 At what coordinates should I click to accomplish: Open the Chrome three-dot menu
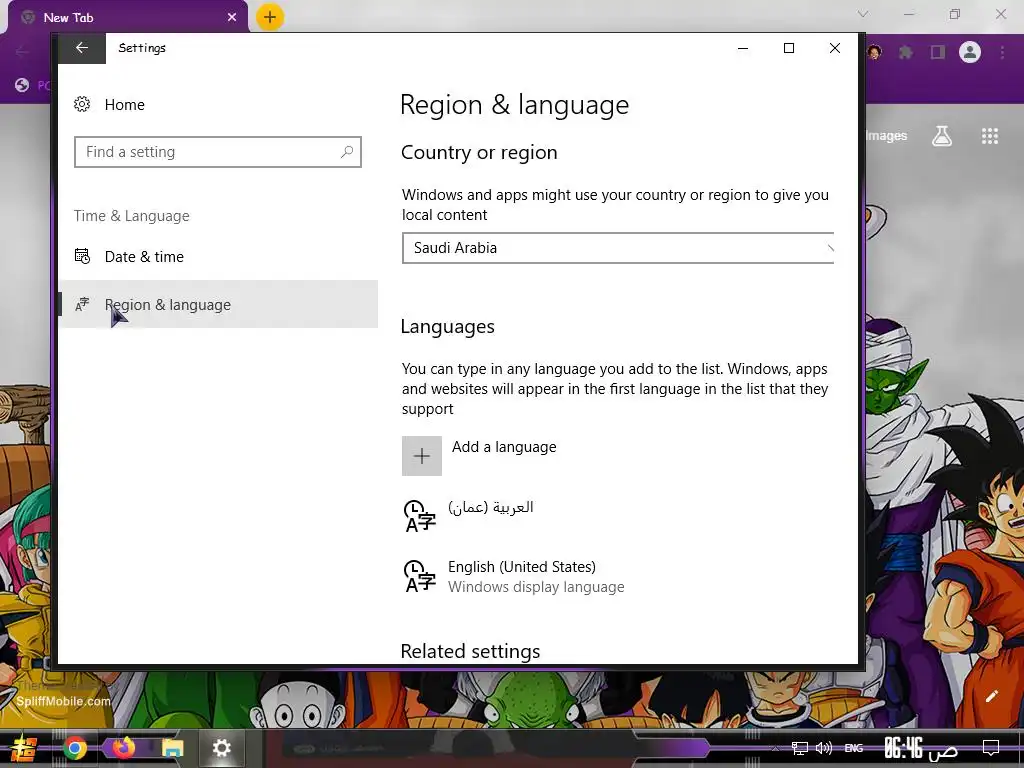click(x=1002, y=52)
